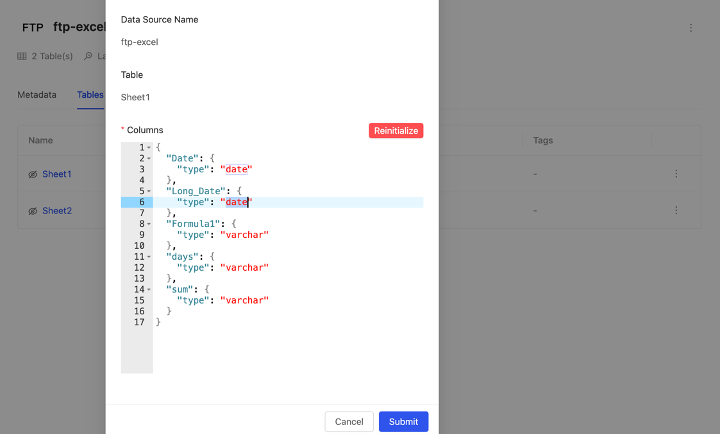Switch to the Metadata tab
This screenshot has width=720, height=434.
[x=37, y=95]
